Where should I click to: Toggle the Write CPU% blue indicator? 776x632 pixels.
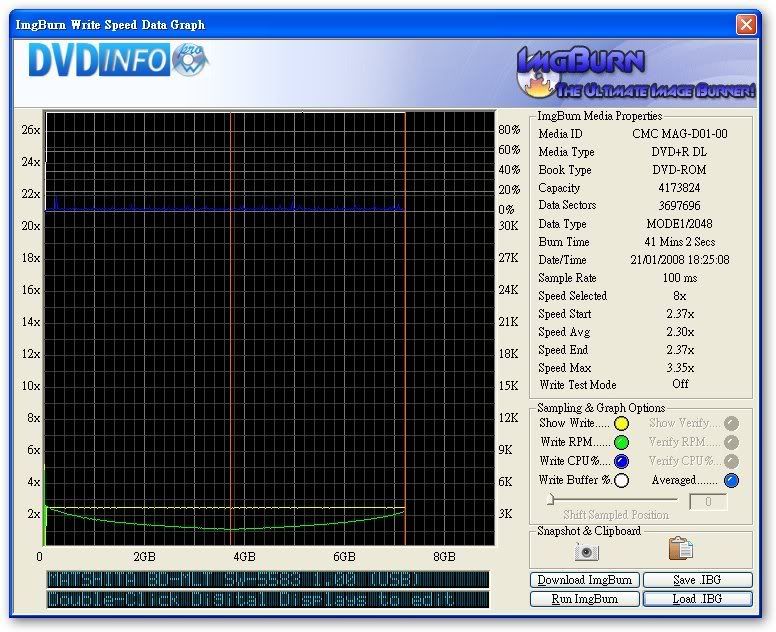click(x=621, y=461)
